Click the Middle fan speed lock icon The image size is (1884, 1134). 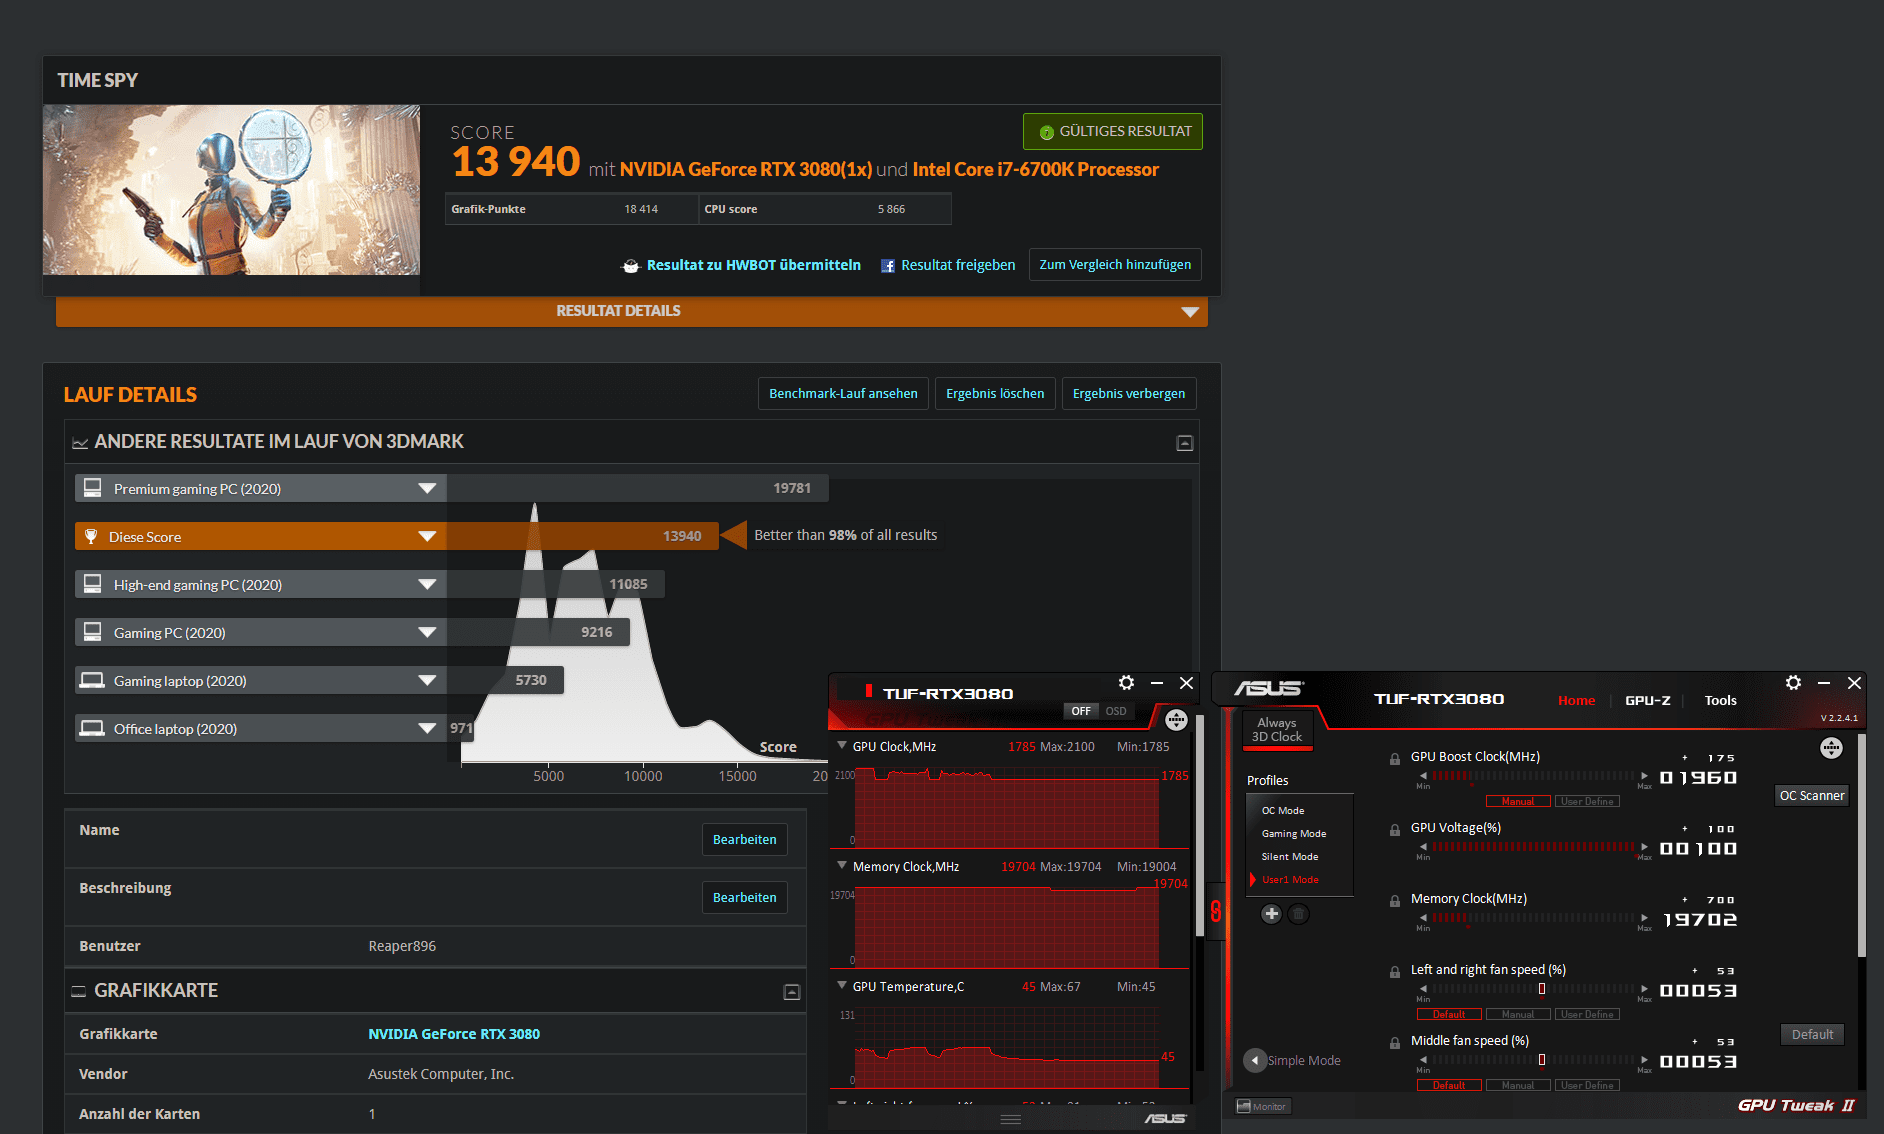[1394, 1043]
